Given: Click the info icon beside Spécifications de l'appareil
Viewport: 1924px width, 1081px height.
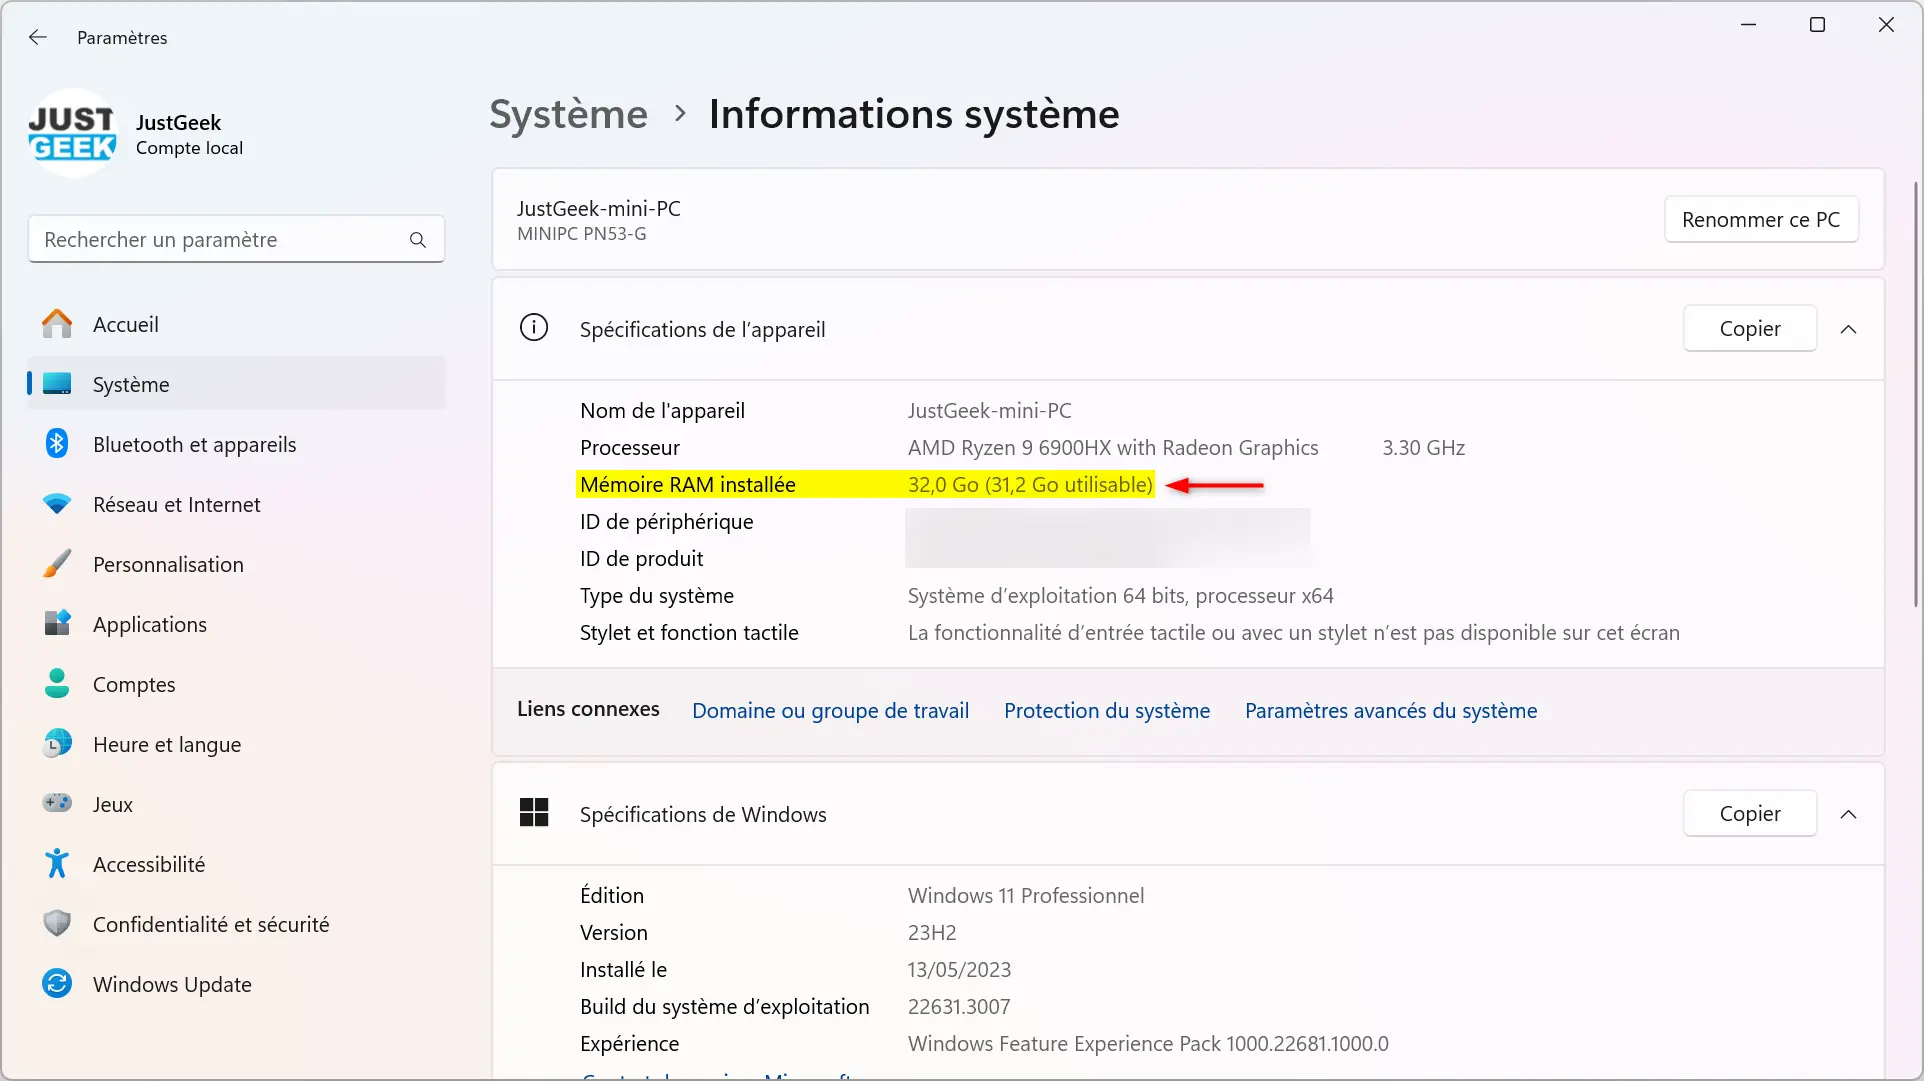Looking at the screenshot, I should (534, 328).
